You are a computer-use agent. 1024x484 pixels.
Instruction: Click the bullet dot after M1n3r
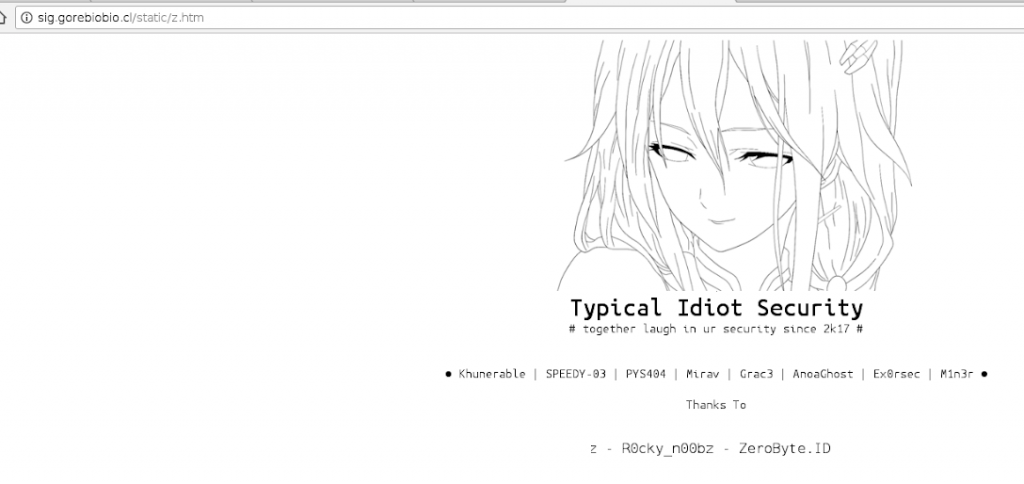click(984, 374)
